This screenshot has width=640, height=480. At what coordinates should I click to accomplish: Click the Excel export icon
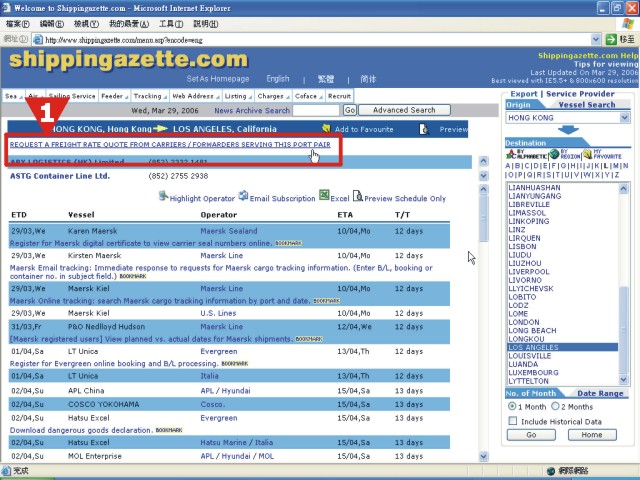(324, 196)
